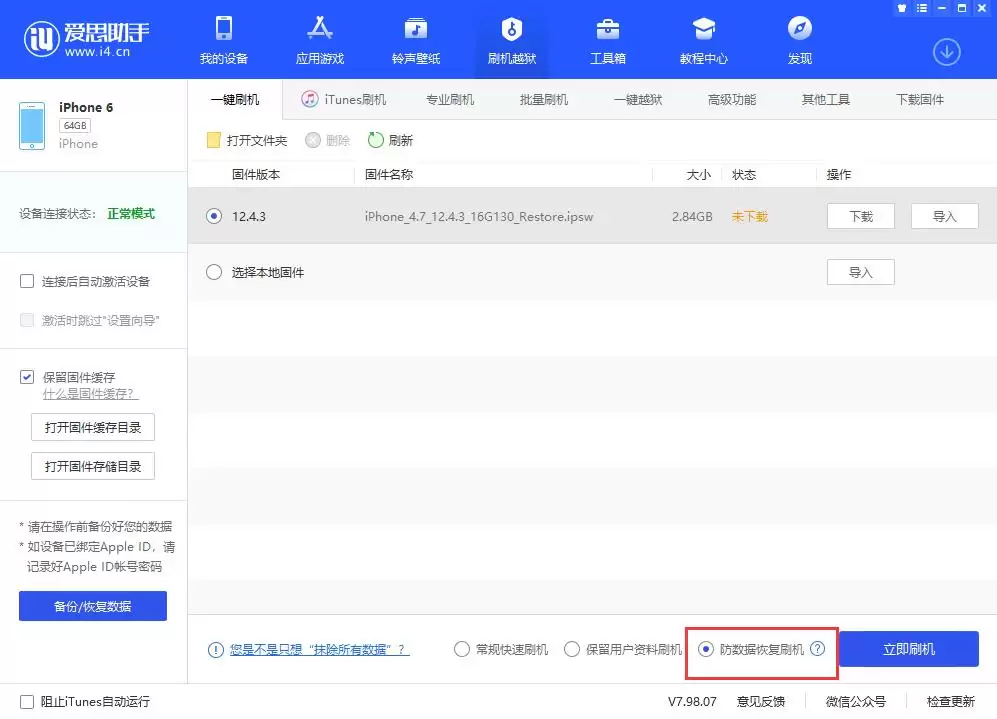Click the 固件名称 column header
997x719 pixels.
pyautogui.click(x=388, y=174)
